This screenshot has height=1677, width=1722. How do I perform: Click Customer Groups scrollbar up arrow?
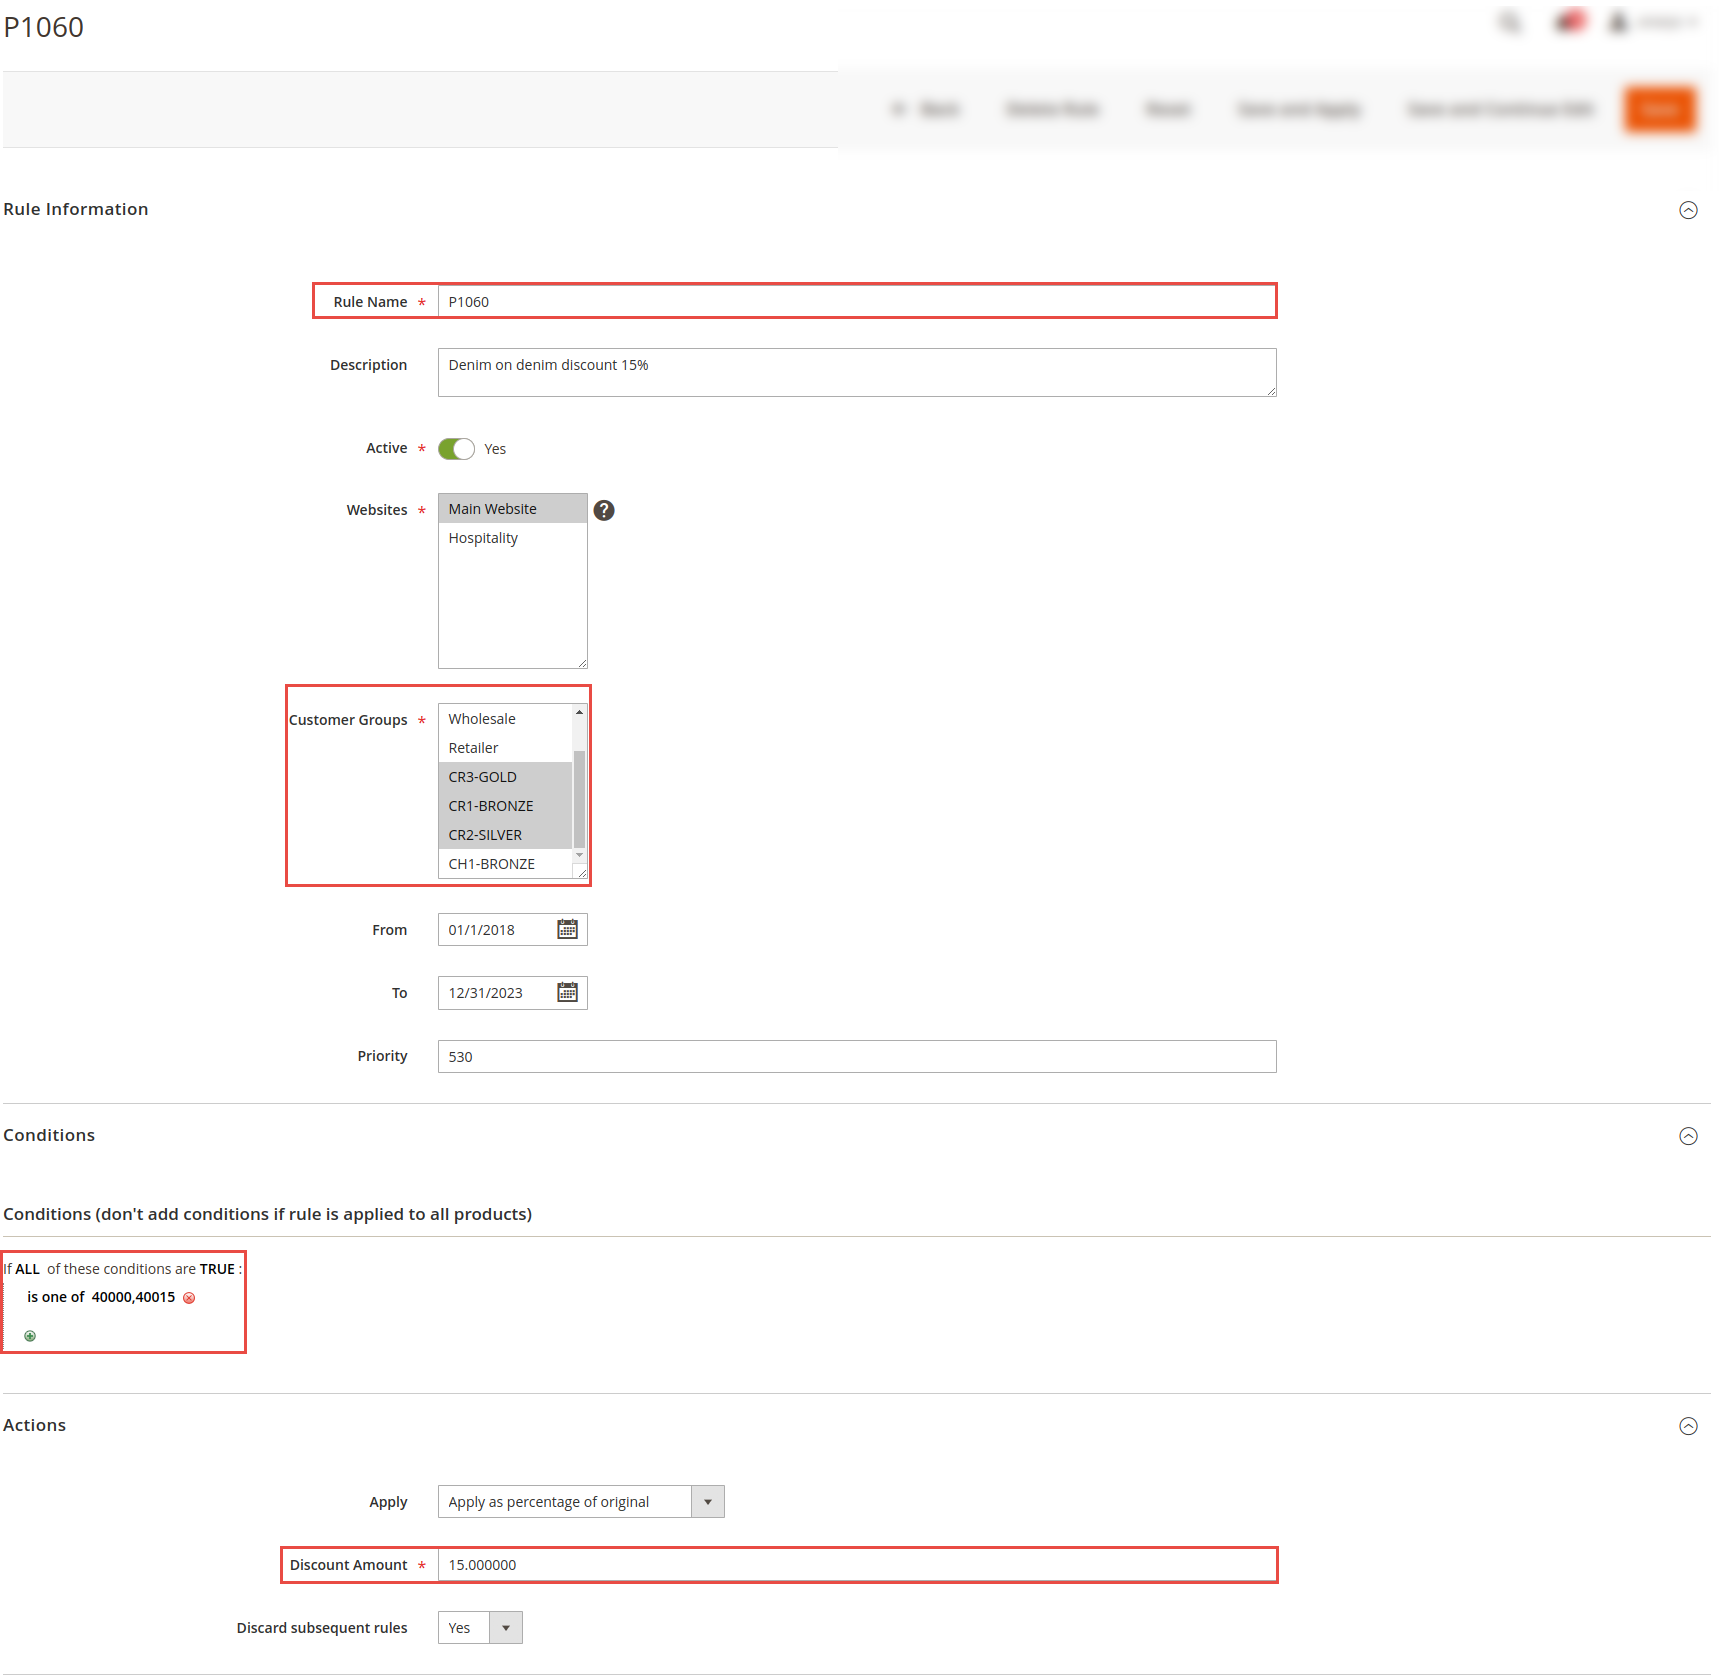(x=579, y=712)
